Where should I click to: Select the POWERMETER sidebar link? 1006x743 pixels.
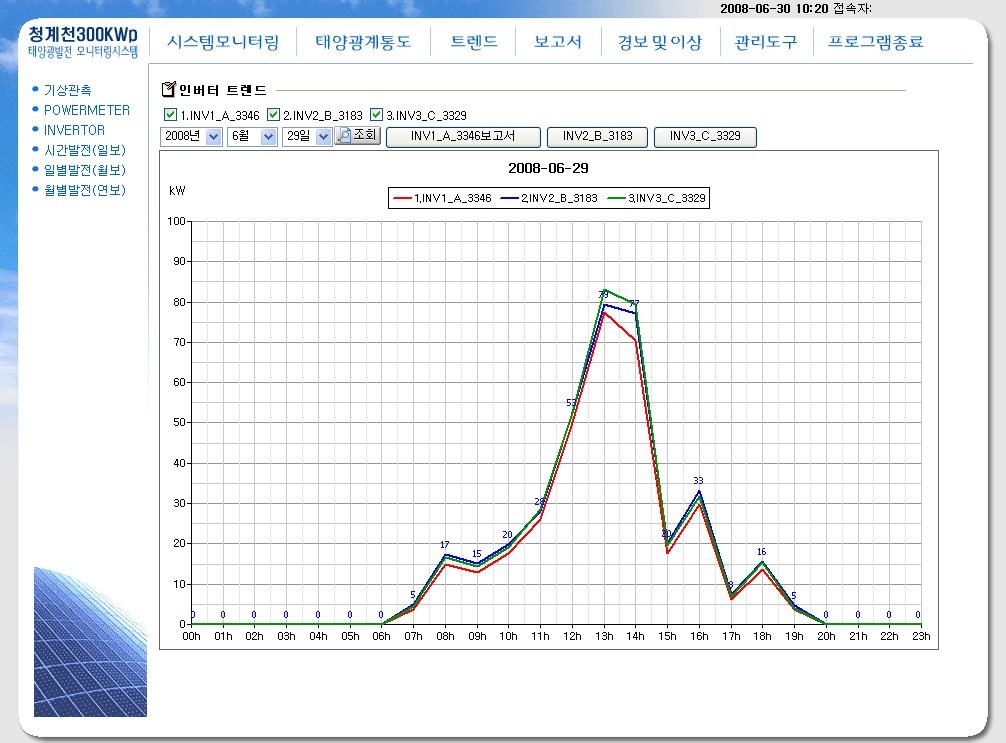click(87, 110)
